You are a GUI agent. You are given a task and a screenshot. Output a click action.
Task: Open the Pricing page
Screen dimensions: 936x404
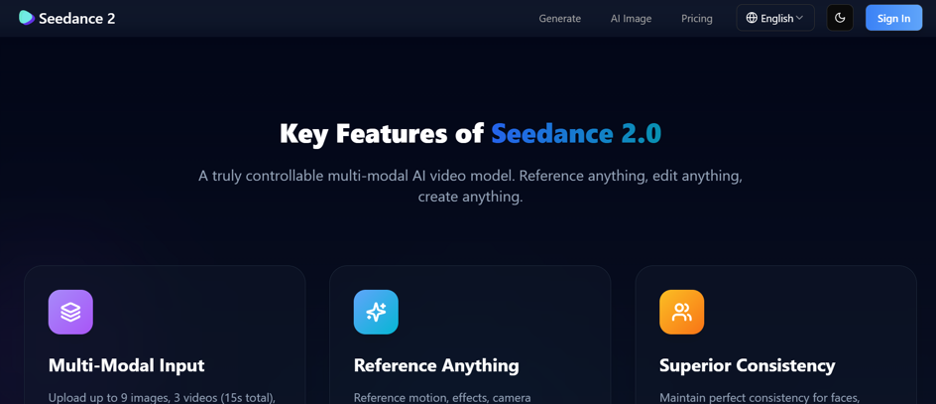pos(697,18)
